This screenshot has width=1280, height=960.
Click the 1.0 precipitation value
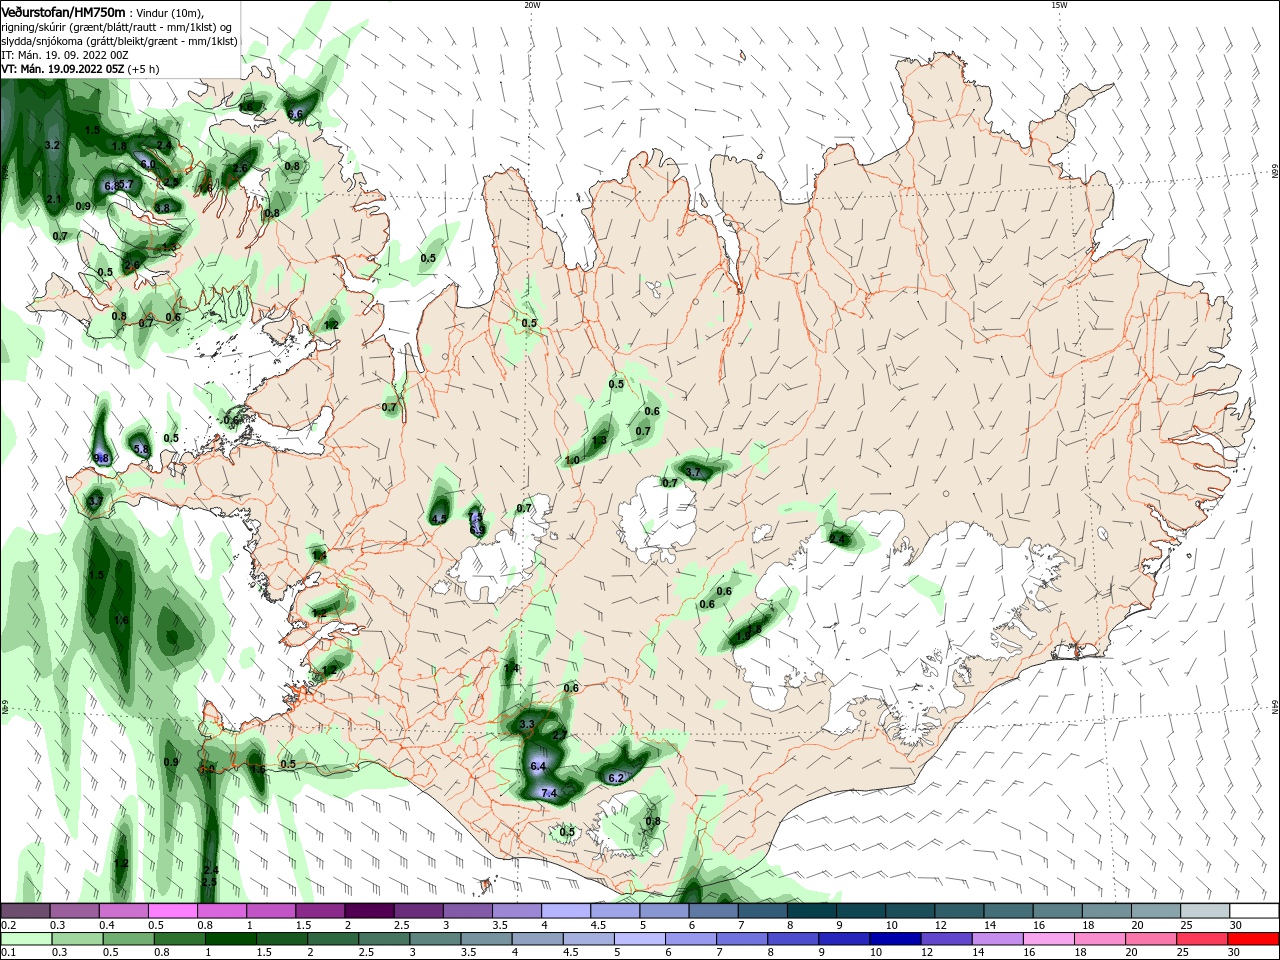(x=572, y=460)
